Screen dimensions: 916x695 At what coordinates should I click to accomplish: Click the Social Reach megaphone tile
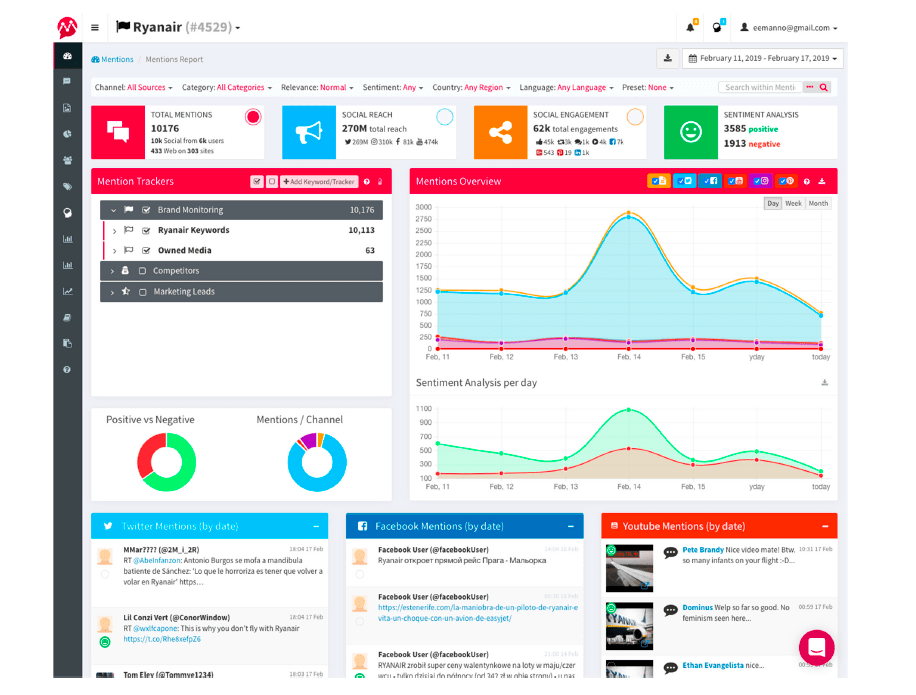[x=309, y=132]
